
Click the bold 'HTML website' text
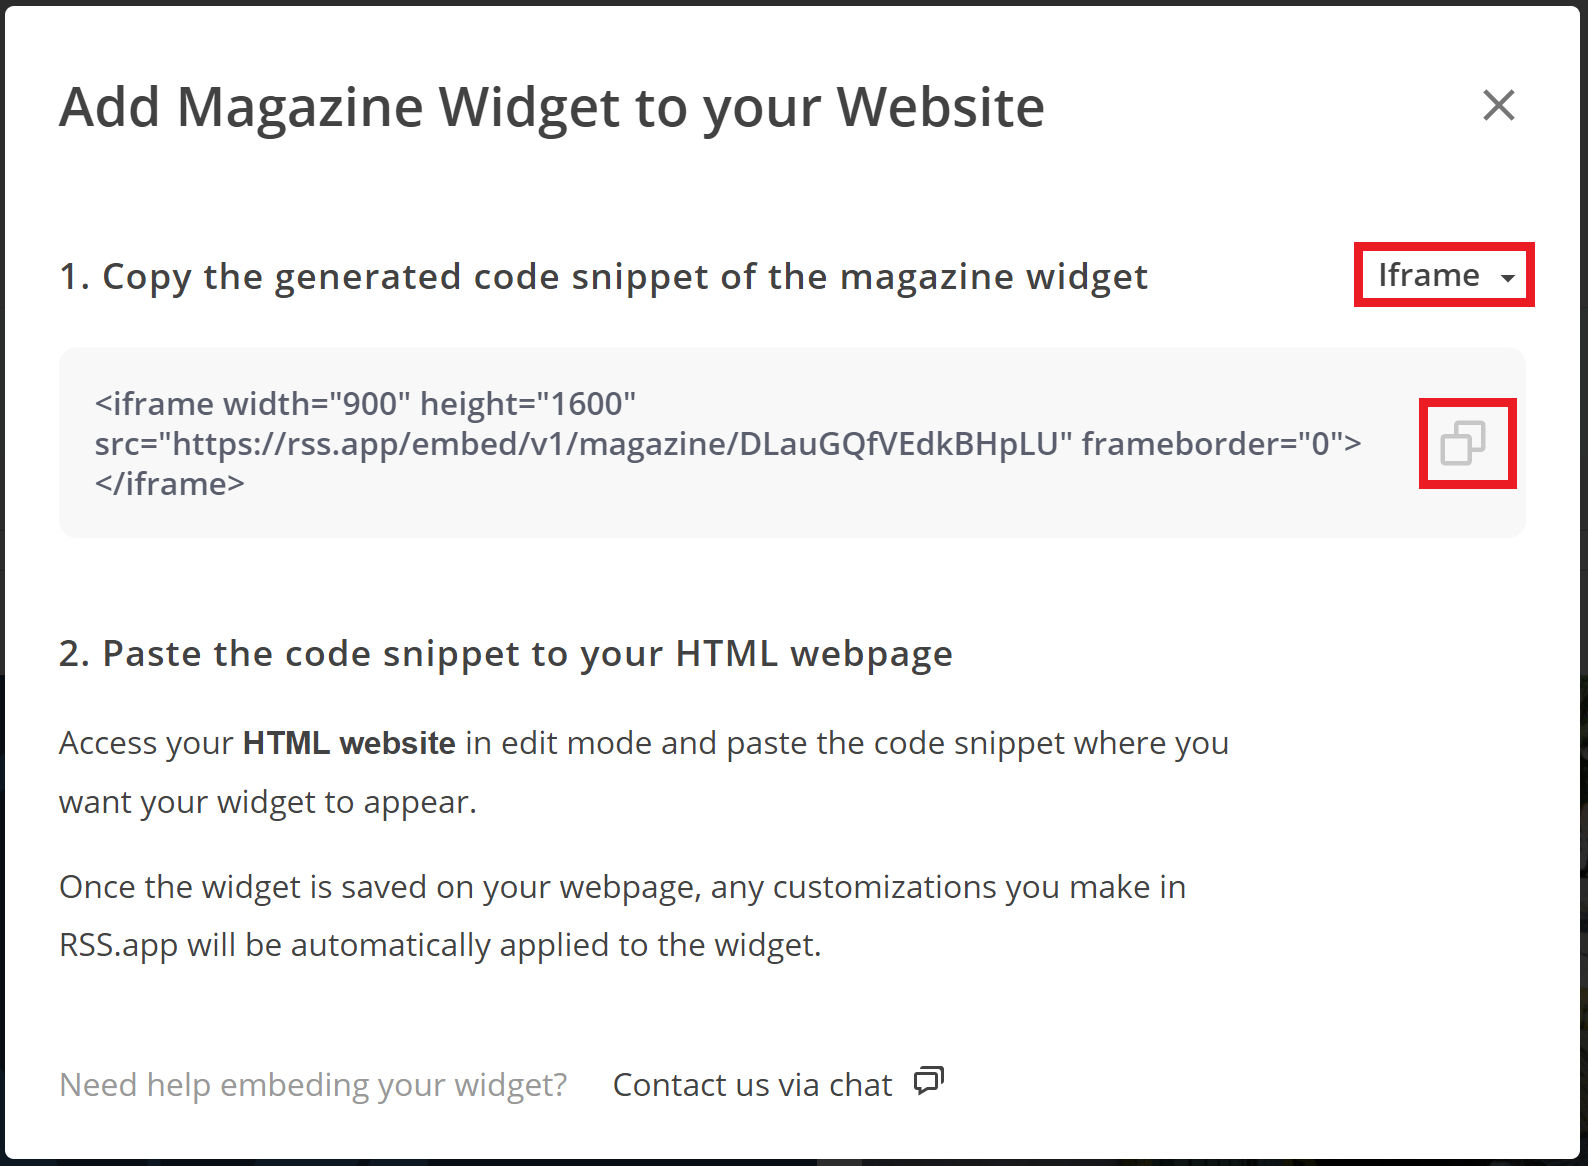[349, 743]
